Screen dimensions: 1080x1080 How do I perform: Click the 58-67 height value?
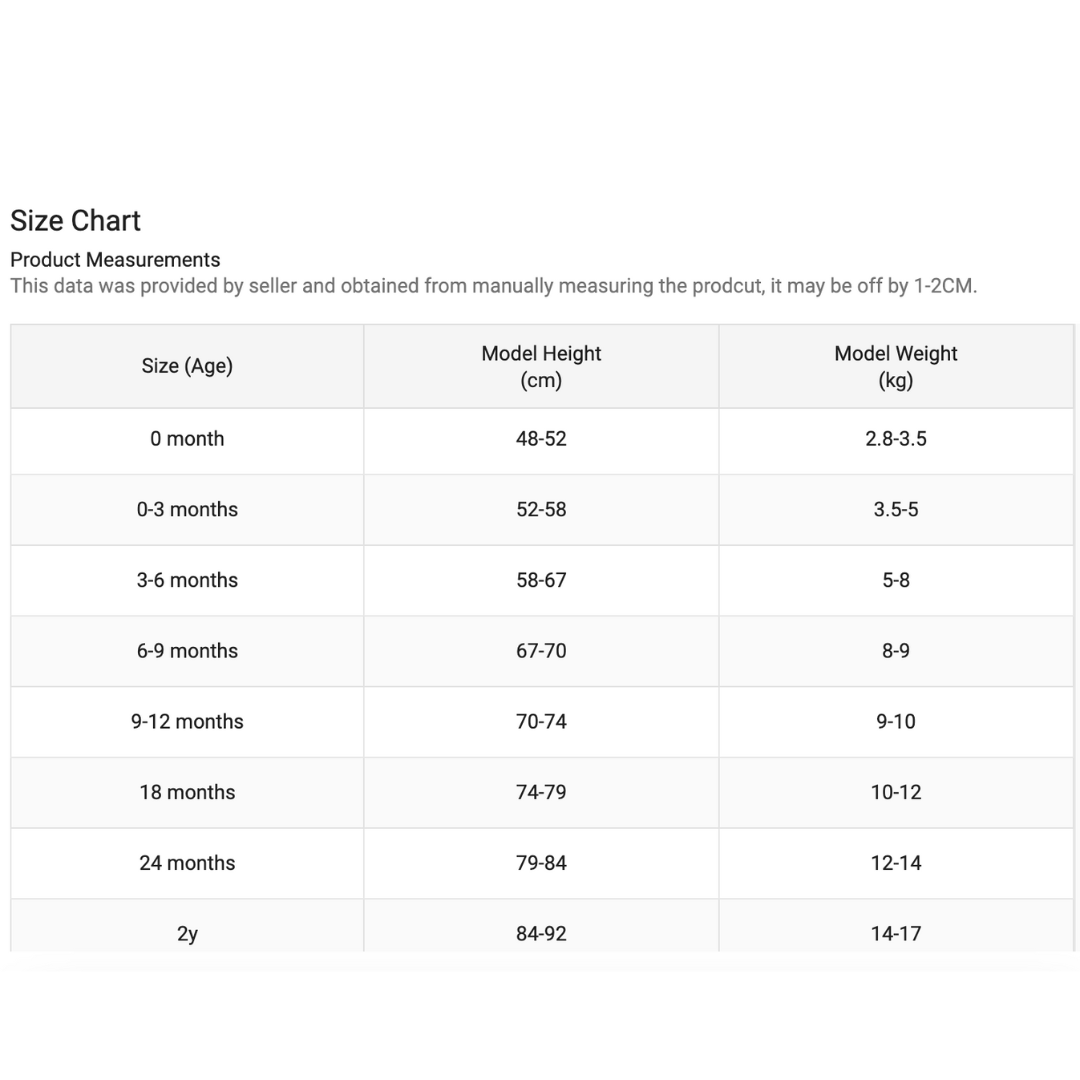(x=541, y=581)
